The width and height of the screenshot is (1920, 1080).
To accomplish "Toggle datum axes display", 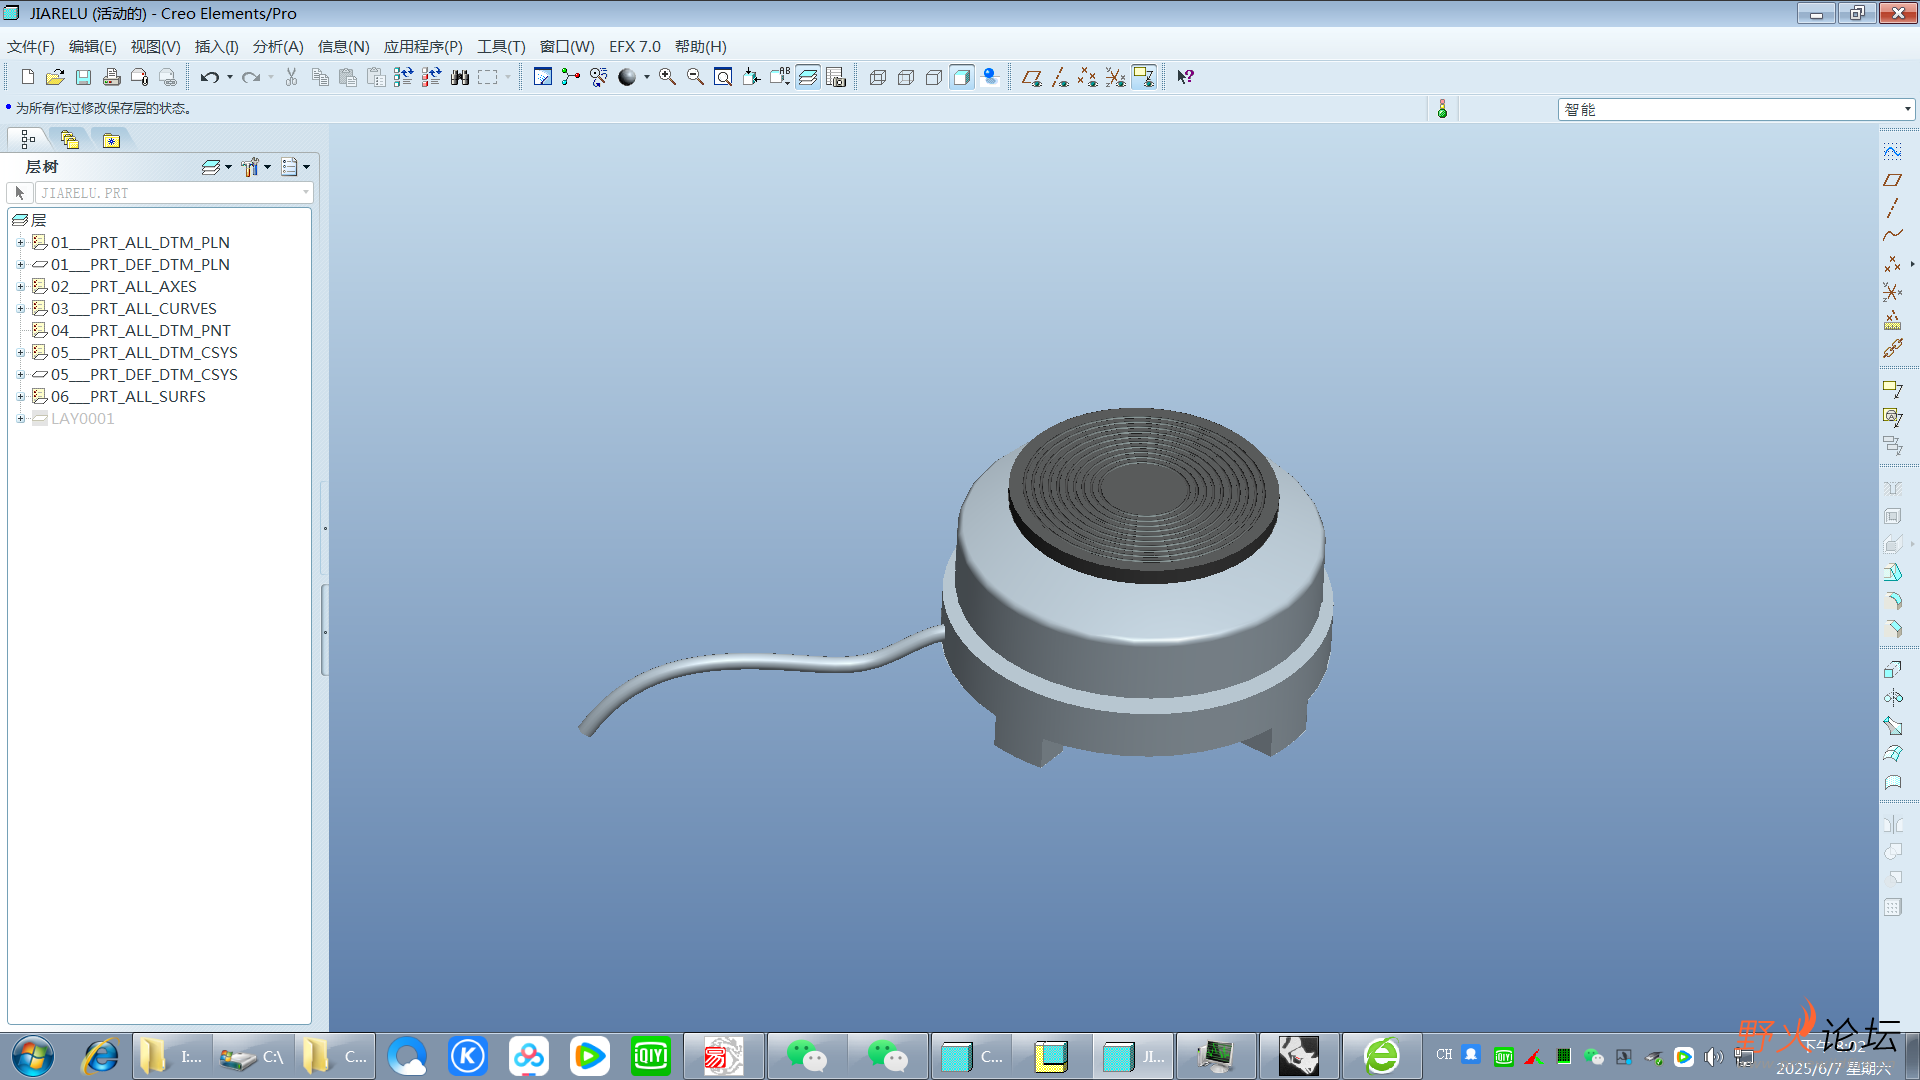I will pyautogui.click(x=1059, y=77).
